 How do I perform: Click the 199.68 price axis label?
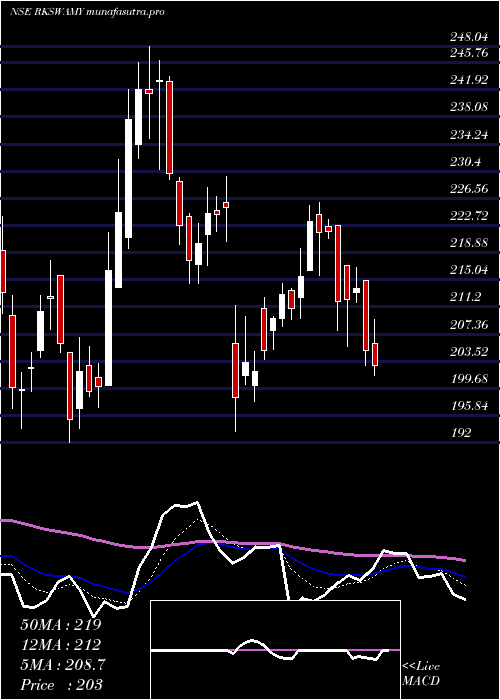coord(469,379)
